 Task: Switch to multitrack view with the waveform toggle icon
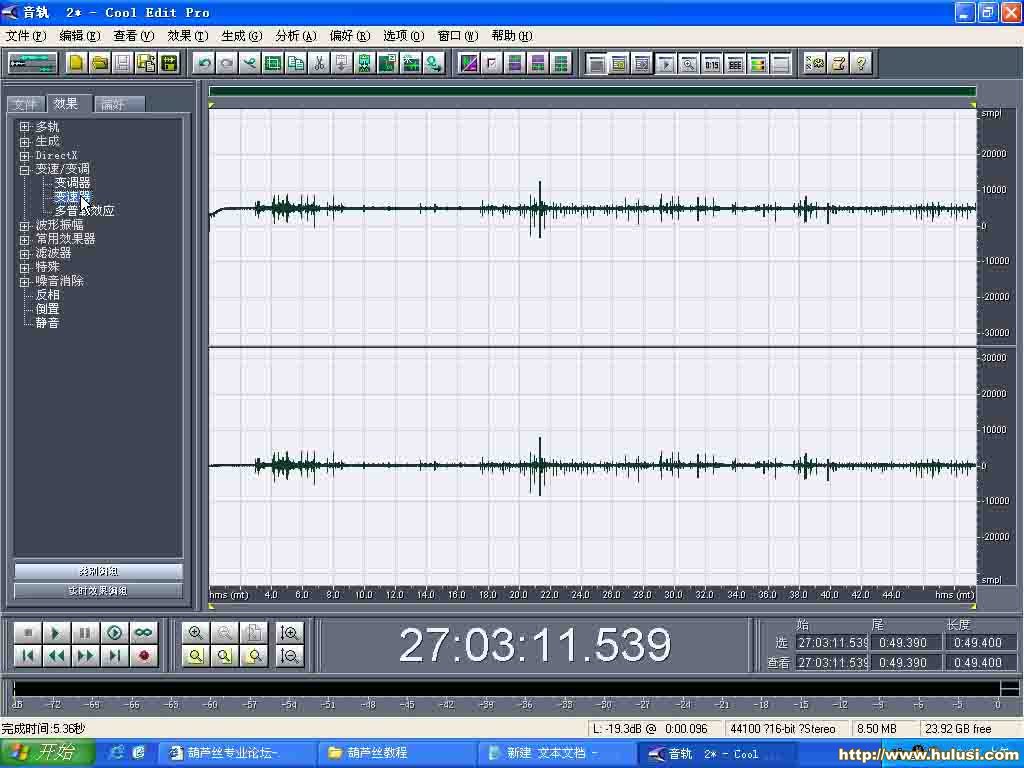click(33, 63)
